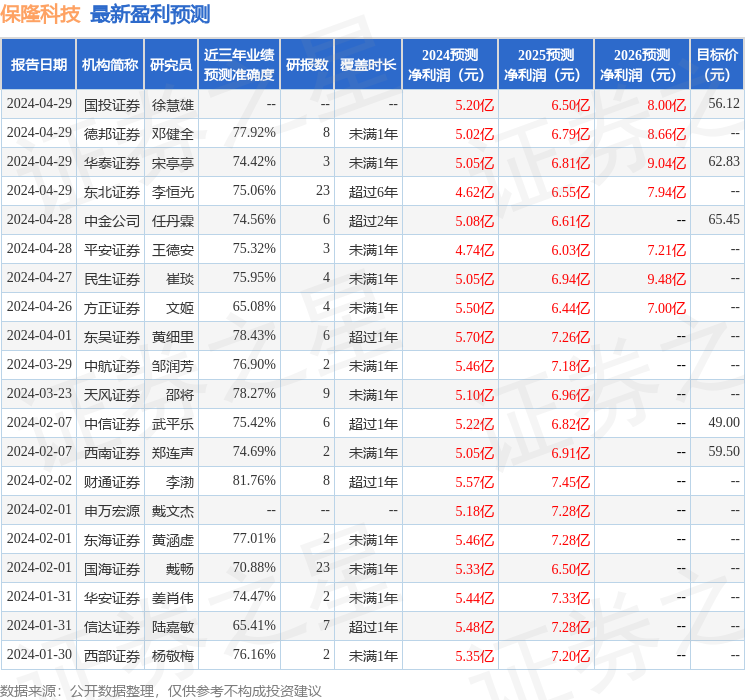Click researcher name 文姬
Image resolution: width=745 pixels, height=700 pixels.
coord(180,308)
